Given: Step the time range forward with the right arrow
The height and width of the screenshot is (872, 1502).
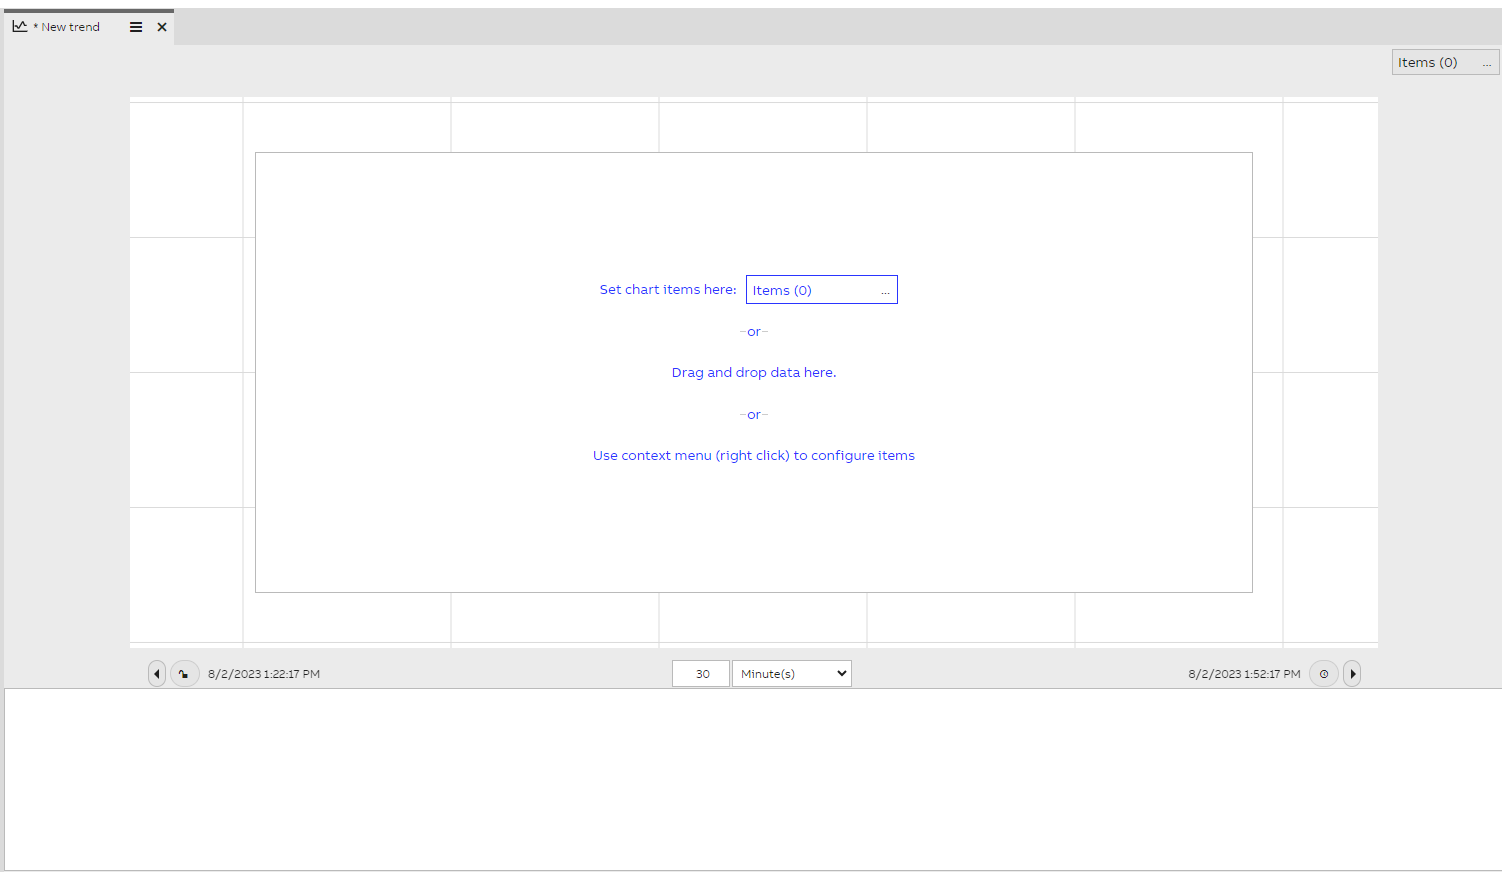Looking at the screenshot, I should (1352, 673).
